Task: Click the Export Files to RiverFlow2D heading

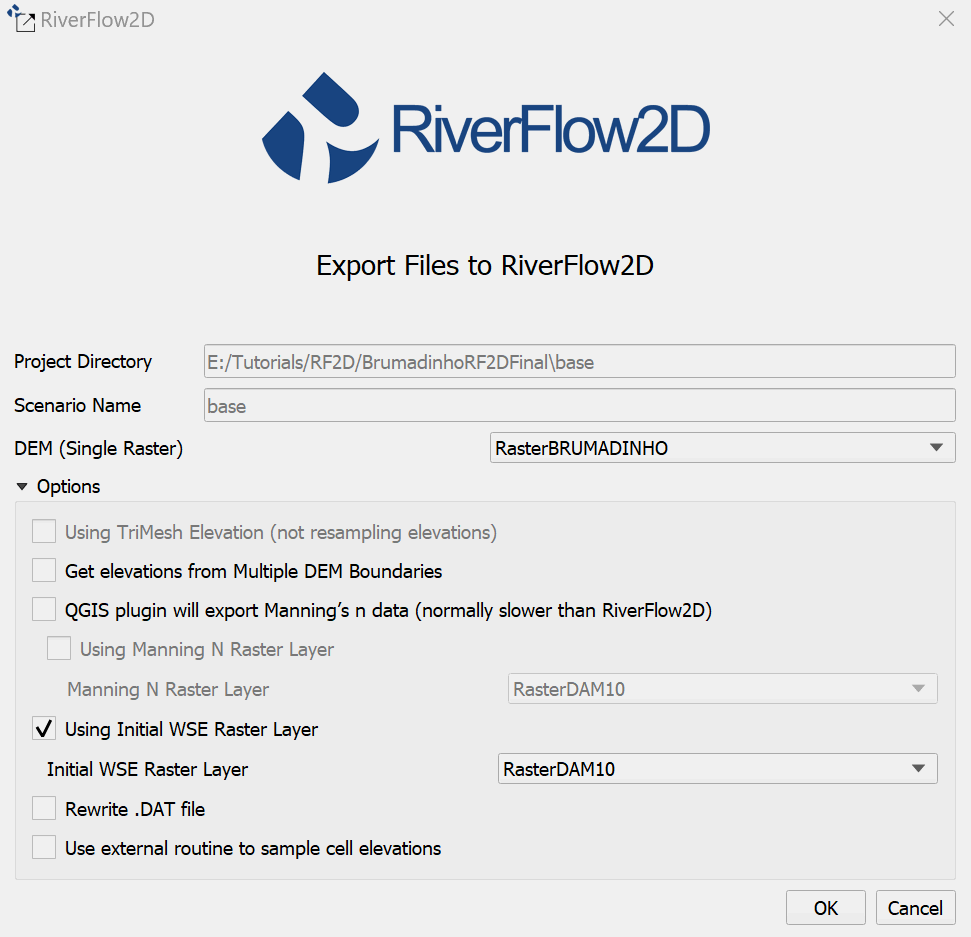Action: [485, 265]
